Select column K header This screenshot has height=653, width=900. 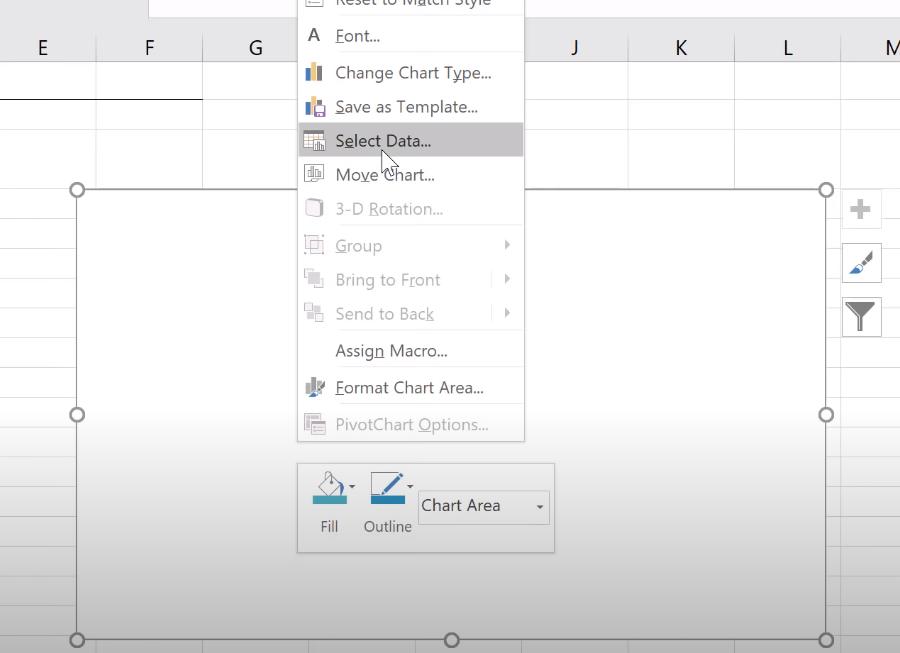click(x=681, y=47)
